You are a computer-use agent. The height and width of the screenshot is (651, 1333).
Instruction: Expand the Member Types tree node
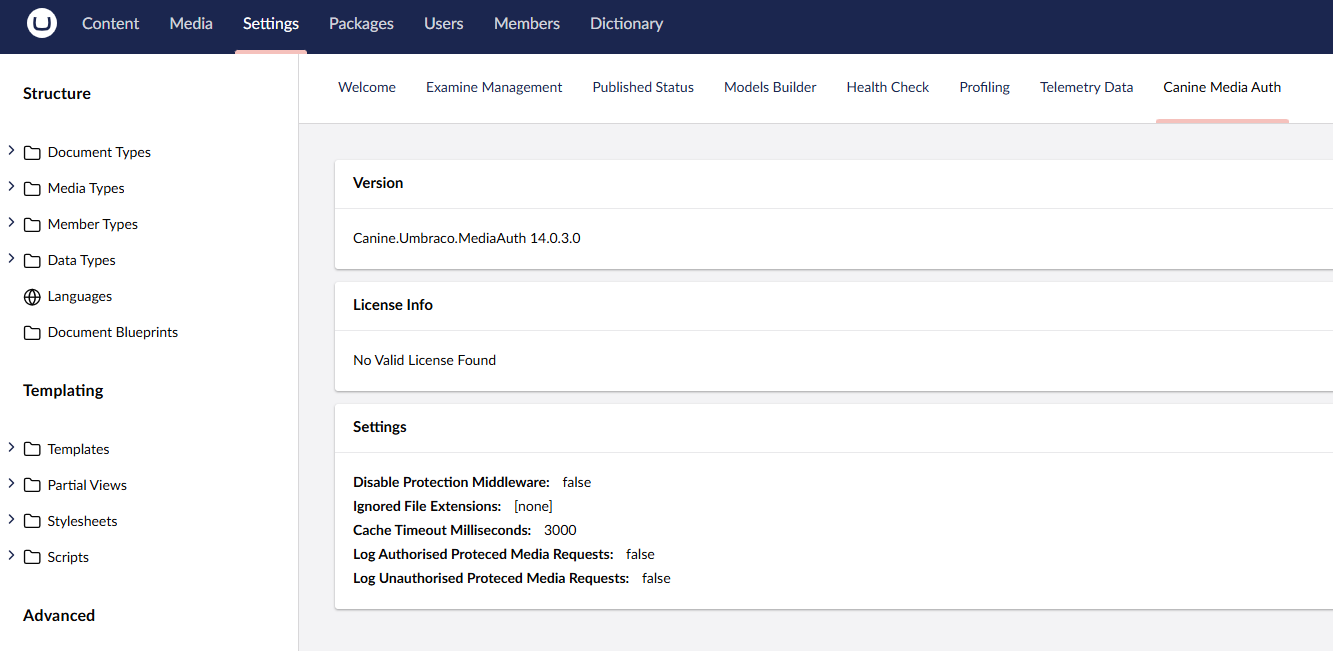[11, 223]
